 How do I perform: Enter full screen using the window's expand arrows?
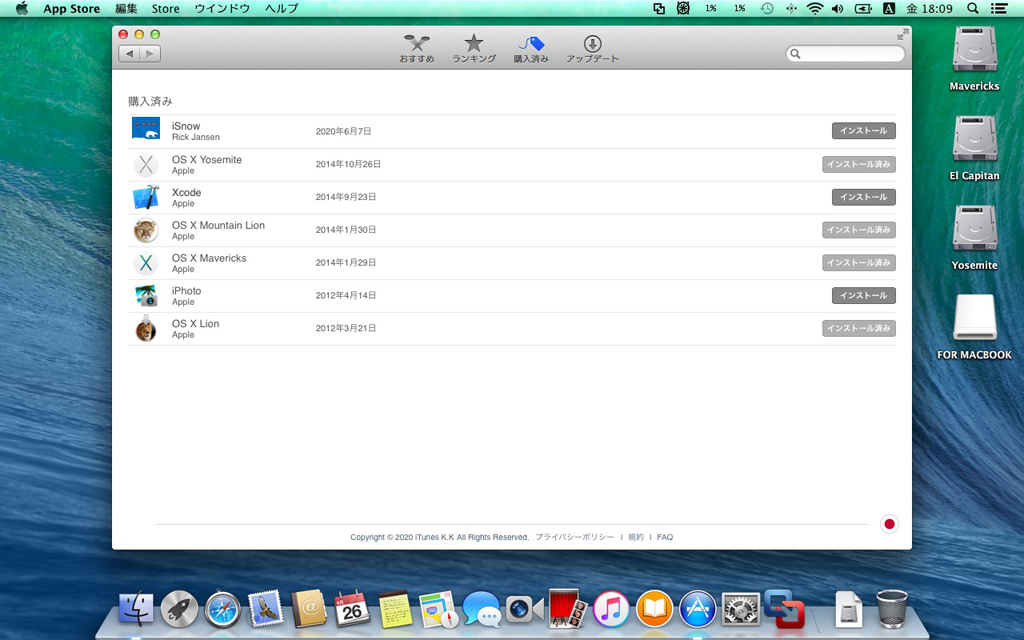[903, 34]
